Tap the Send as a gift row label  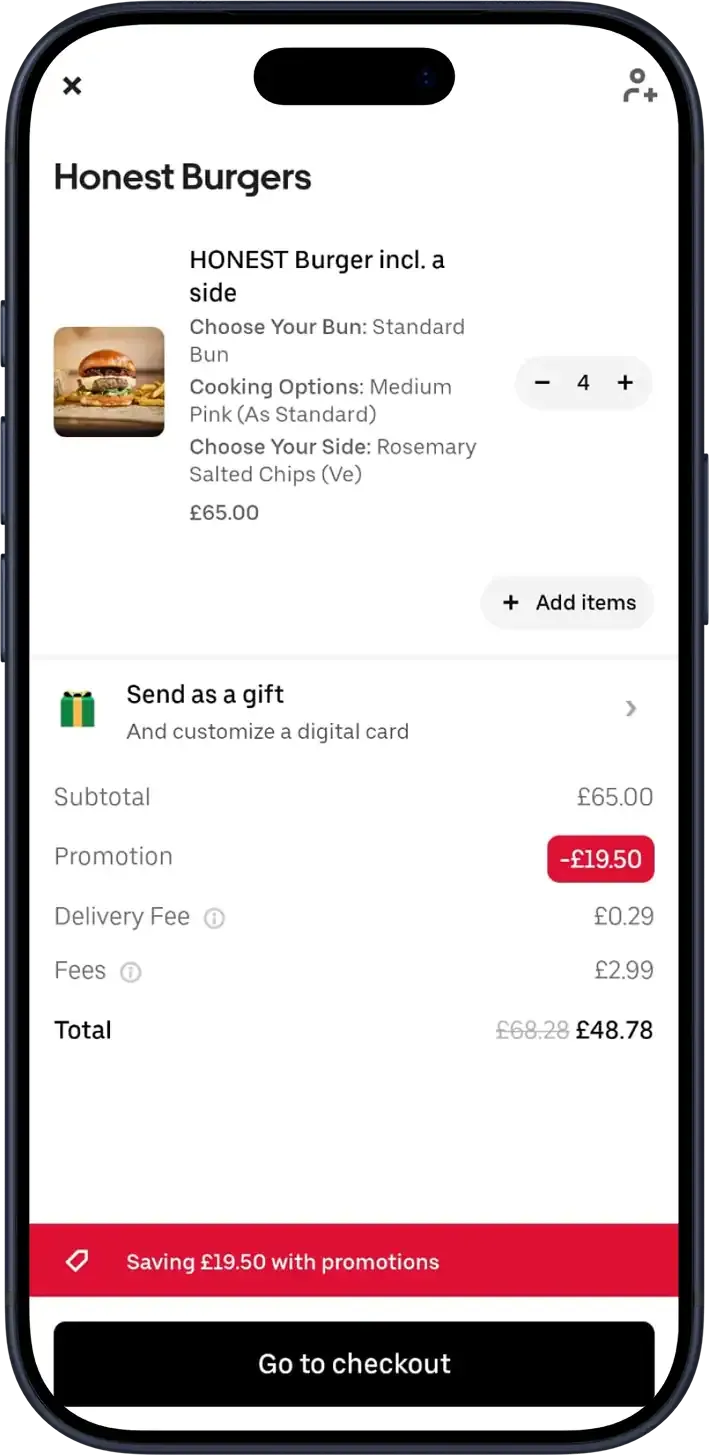[x=205, y=695]
